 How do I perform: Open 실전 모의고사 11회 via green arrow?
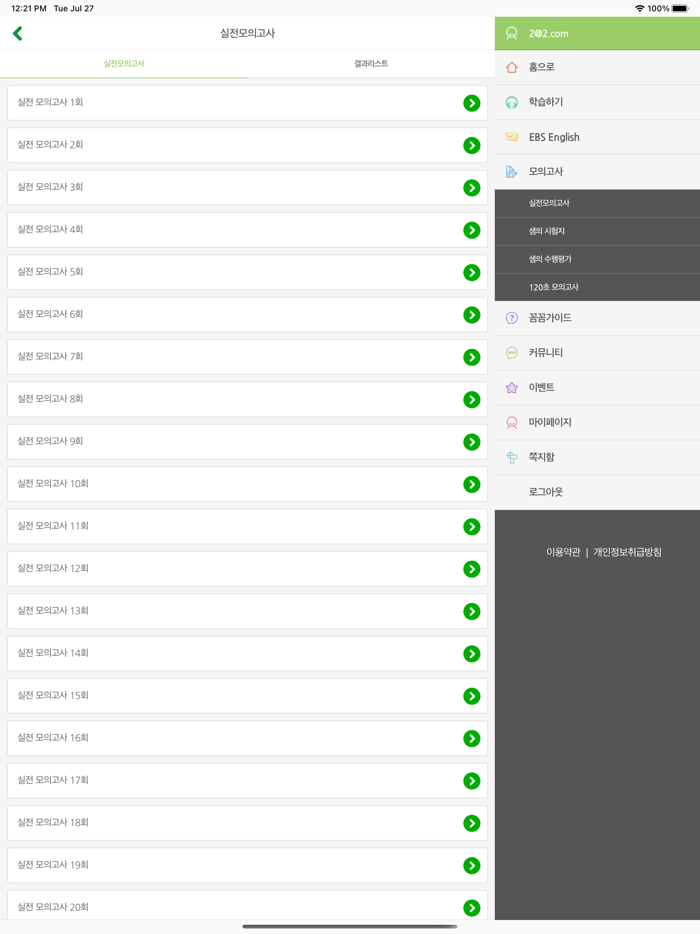click(x=472, y=527)
